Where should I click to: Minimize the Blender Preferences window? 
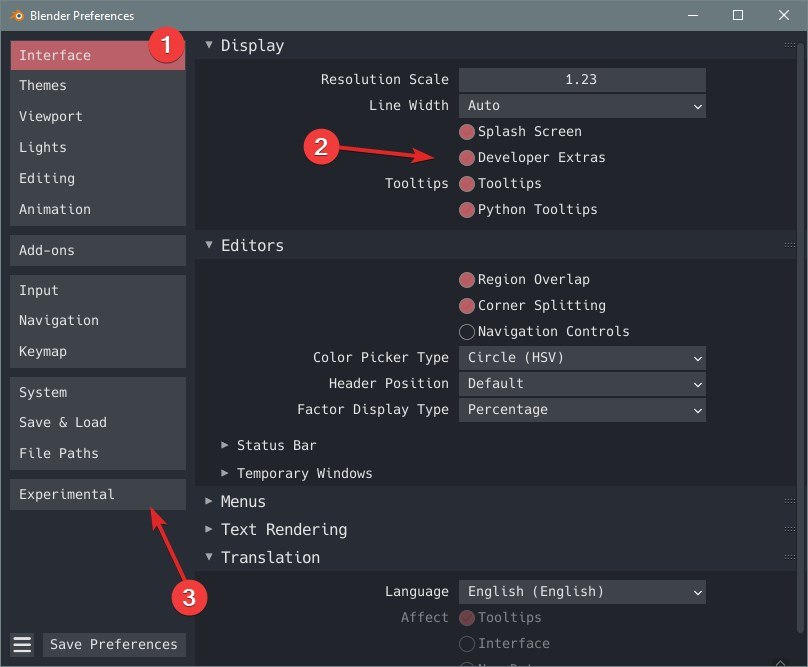693,15
